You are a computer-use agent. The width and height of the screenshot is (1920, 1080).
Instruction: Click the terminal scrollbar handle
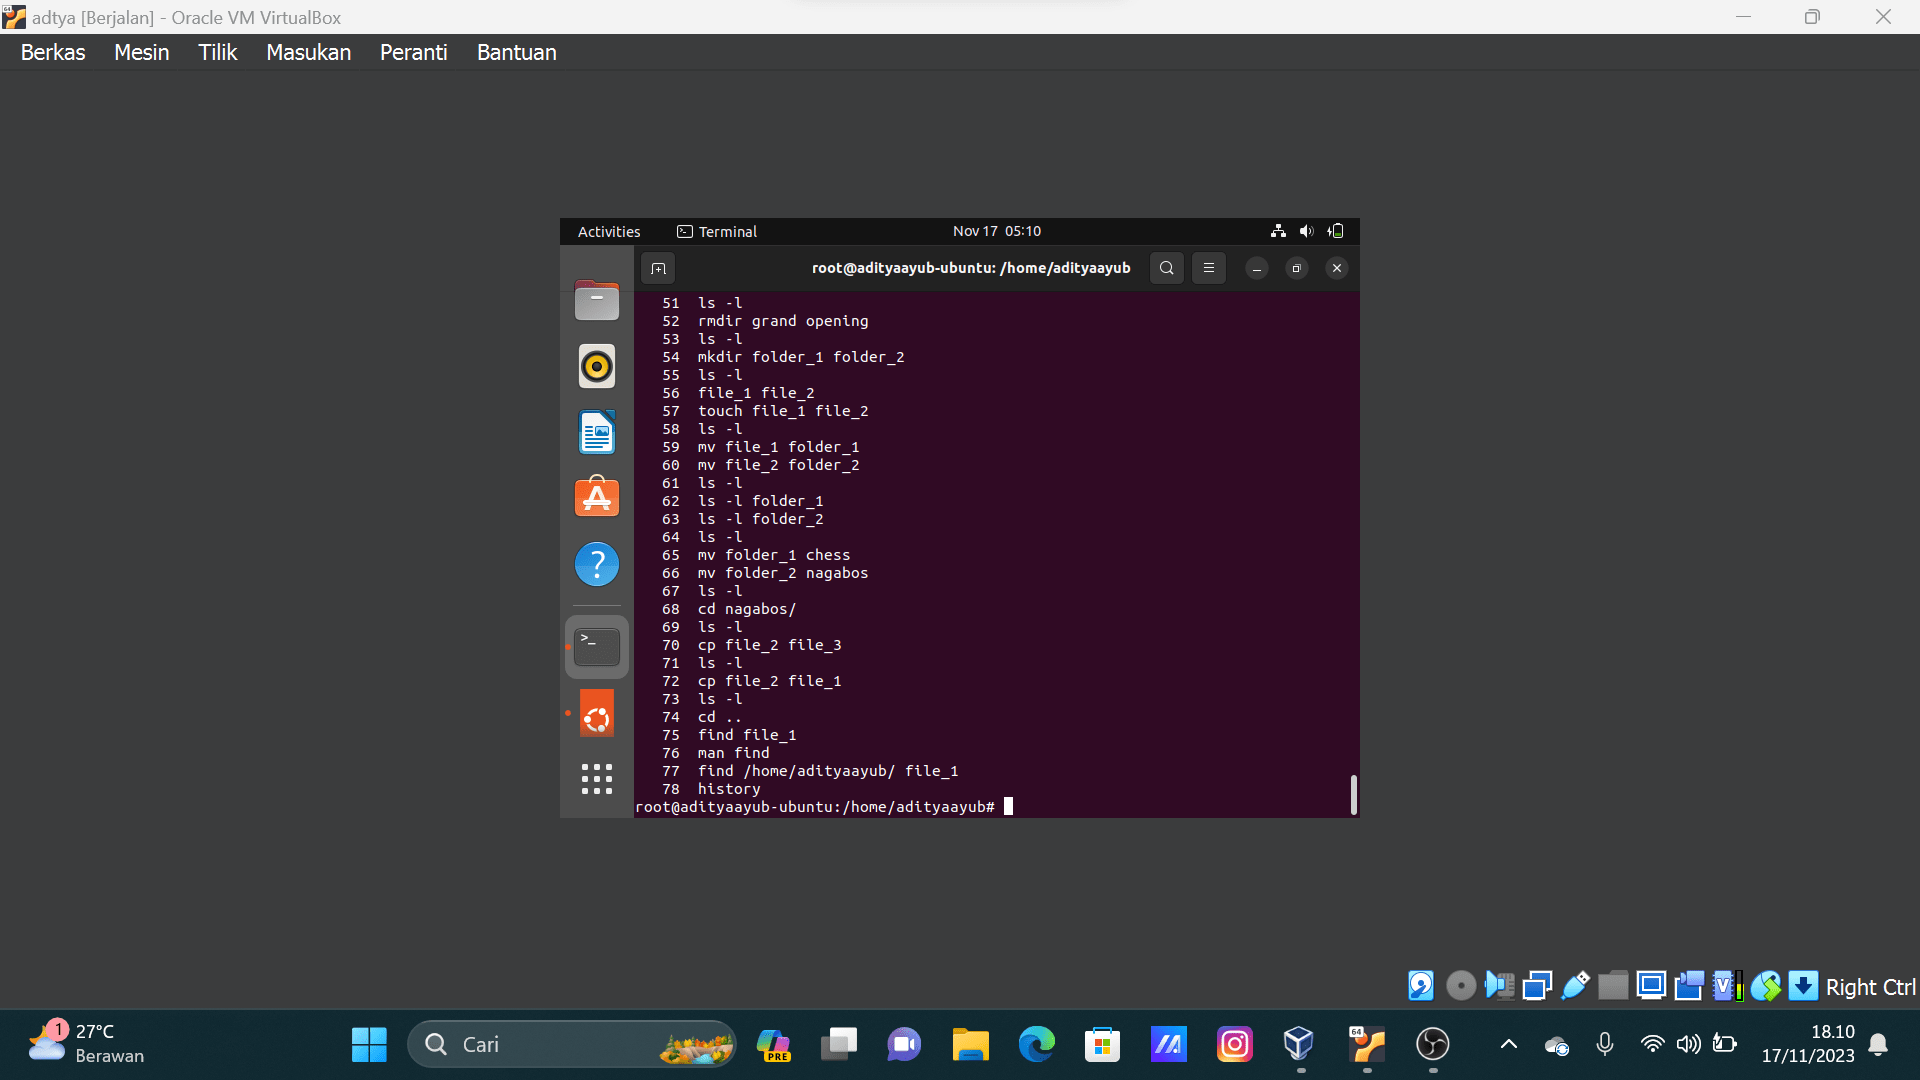point(1353,795)
